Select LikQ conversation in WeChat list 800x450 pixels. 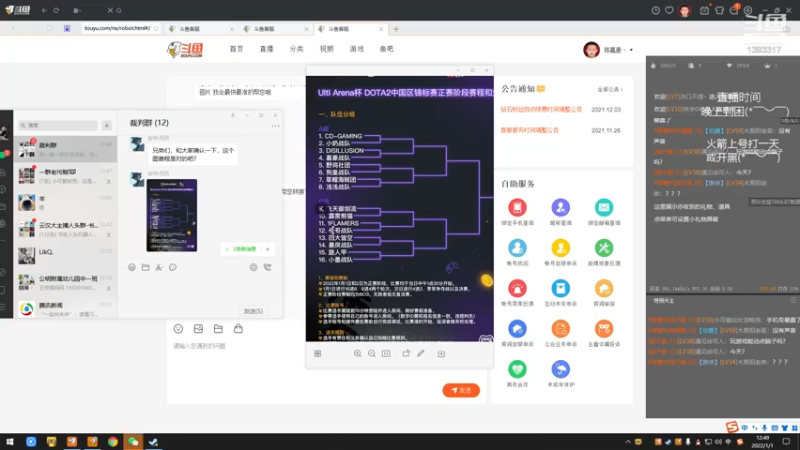click(x=65, y=256)
